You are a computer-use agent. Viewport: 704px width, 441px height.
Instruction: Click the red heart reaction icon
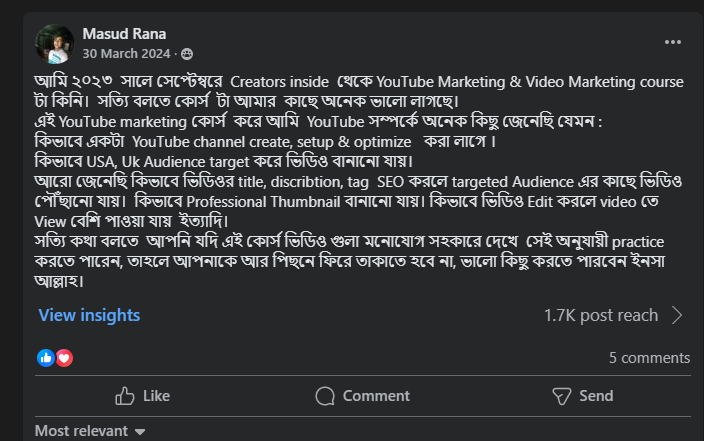(x=64, y=357)
